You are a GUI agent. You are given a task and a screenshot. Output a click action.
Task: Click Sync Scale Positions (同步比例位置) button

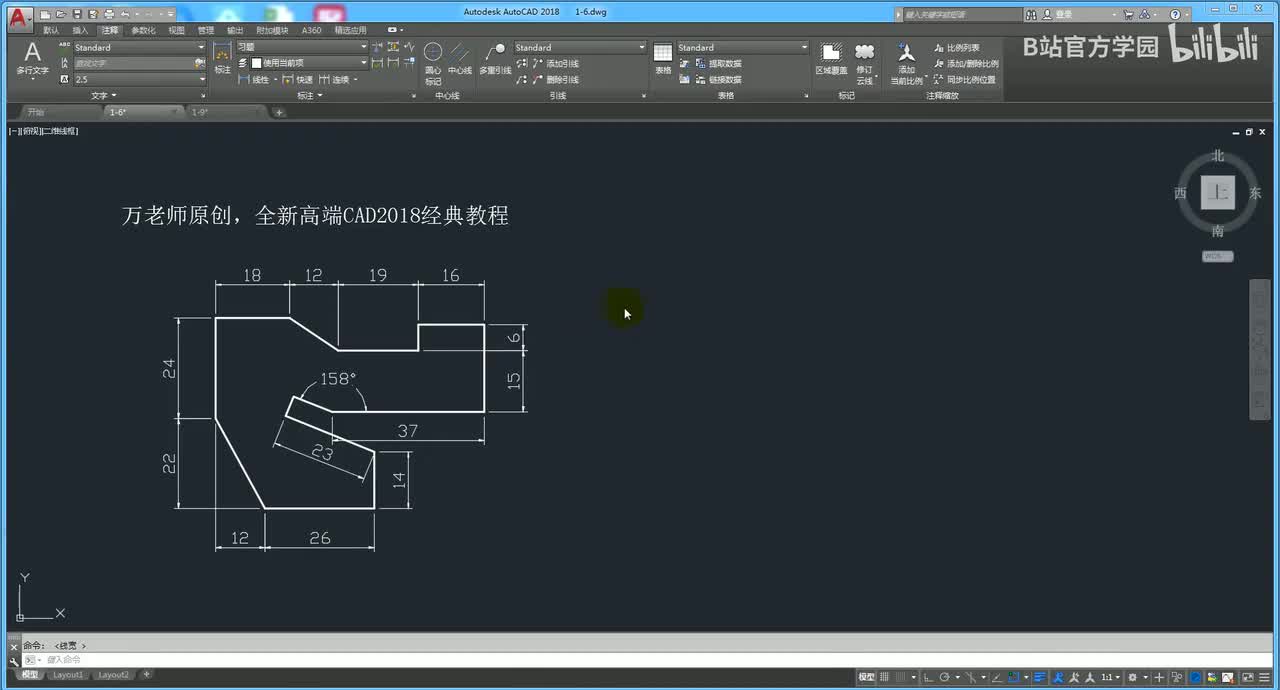(965, 80)
